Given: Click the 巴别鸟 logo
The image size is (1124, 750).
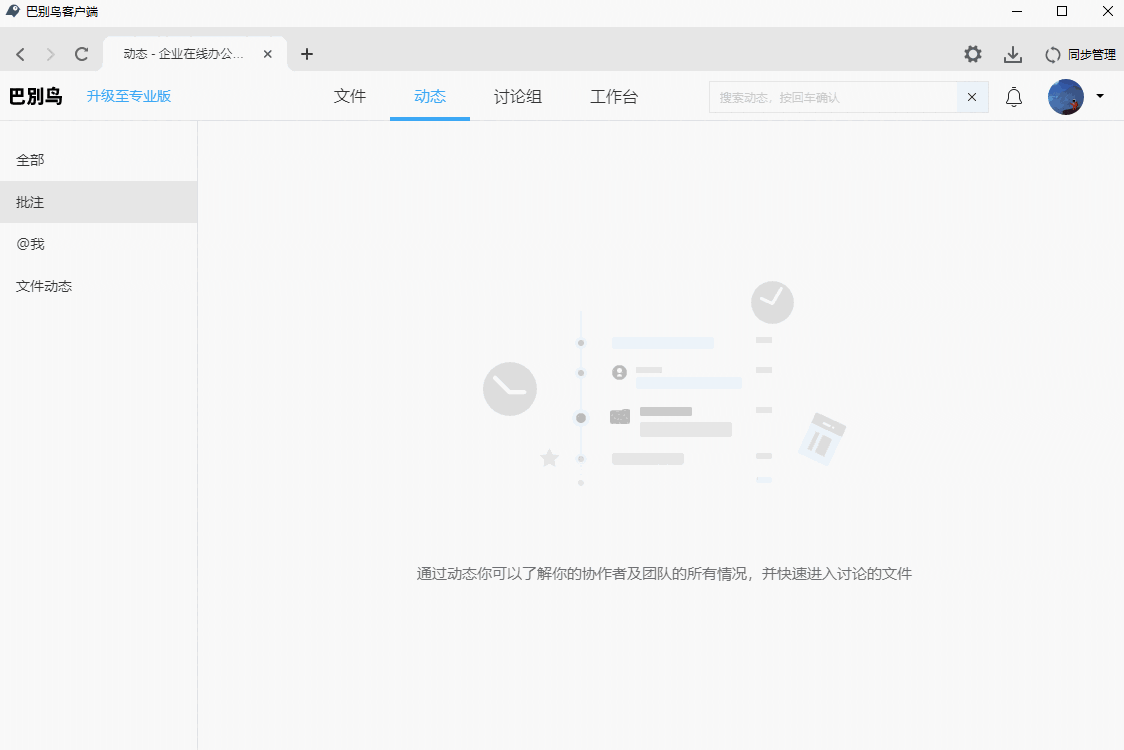Looking at the screenshot, I should pos(36,97).
